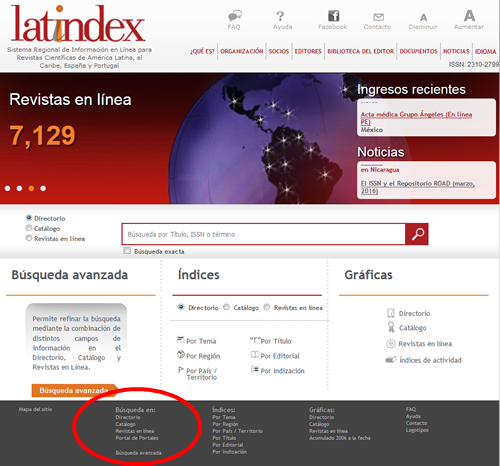The image size is (500, 466).
Task: Select Directorio radio in Índices panel
Action: point(181,307)
